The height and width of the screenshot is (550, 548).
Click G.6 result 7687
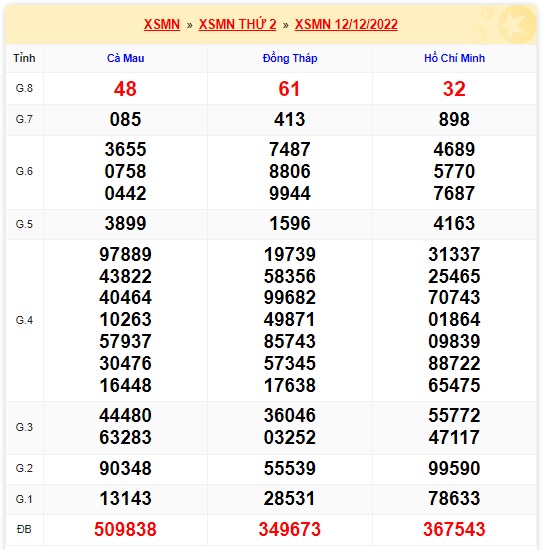tap(454, 193)
